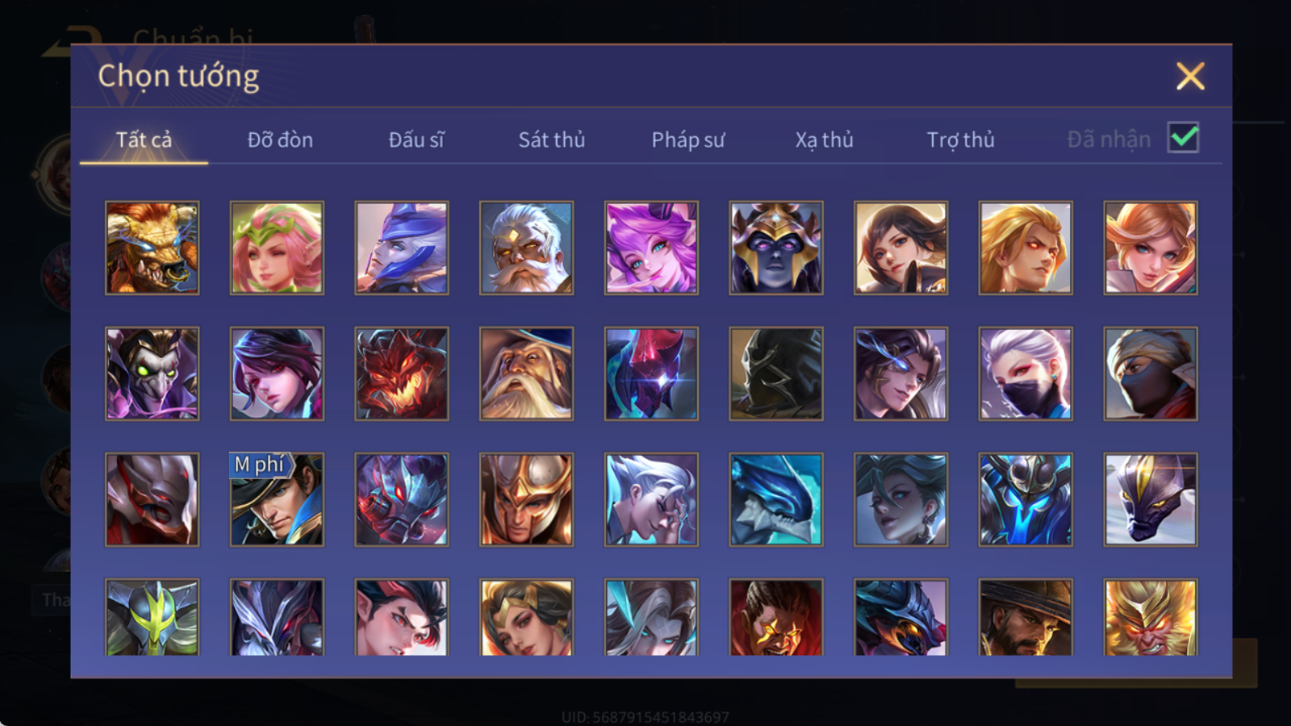This screenshot has width=1291, height=726.
Task: Choose the purple-haired girl hero portrait
Action: (651, 248)
